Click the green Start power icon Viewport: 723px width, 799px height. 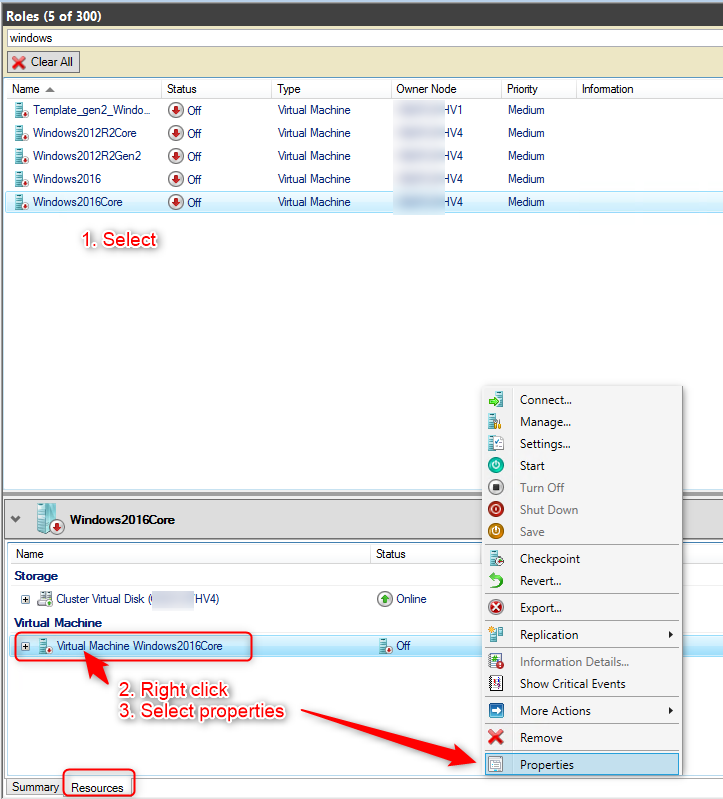click(496, 465)
